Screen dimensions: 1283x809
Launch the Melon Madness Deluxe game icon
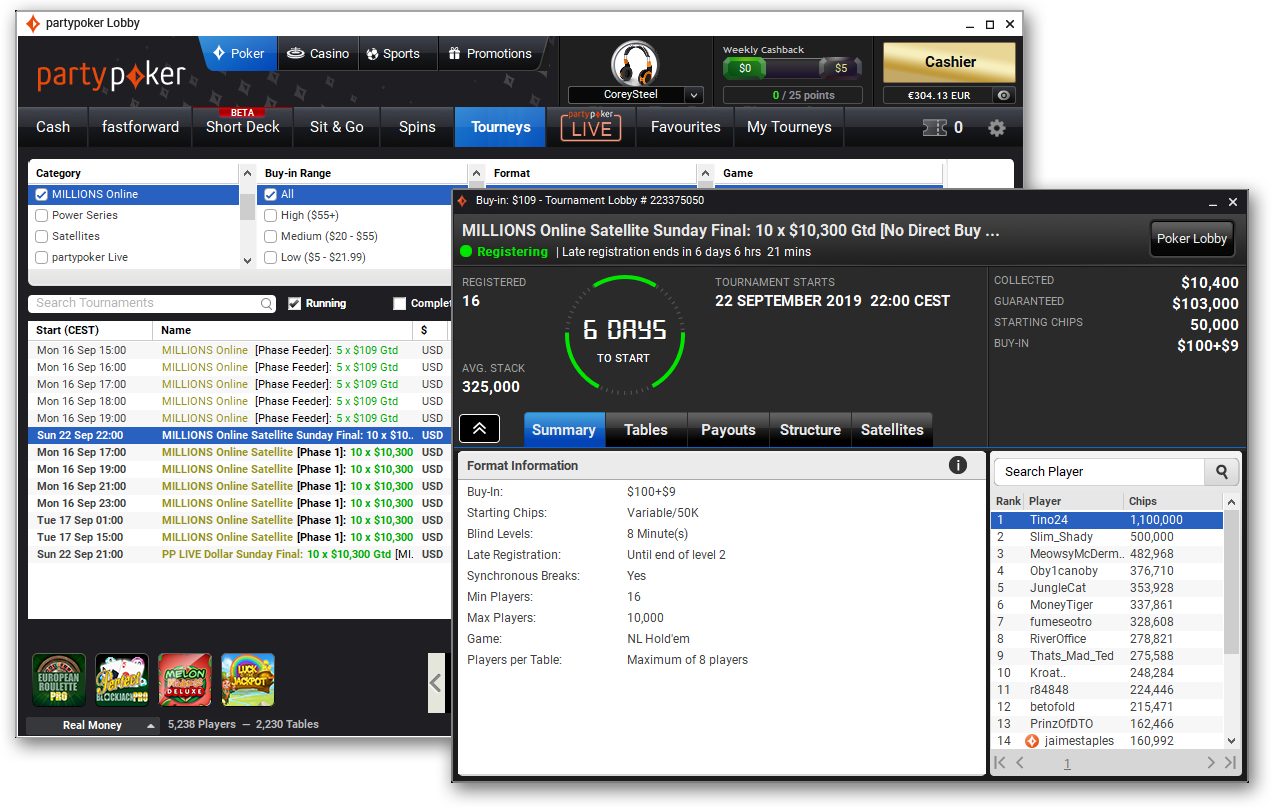(185, 680)
